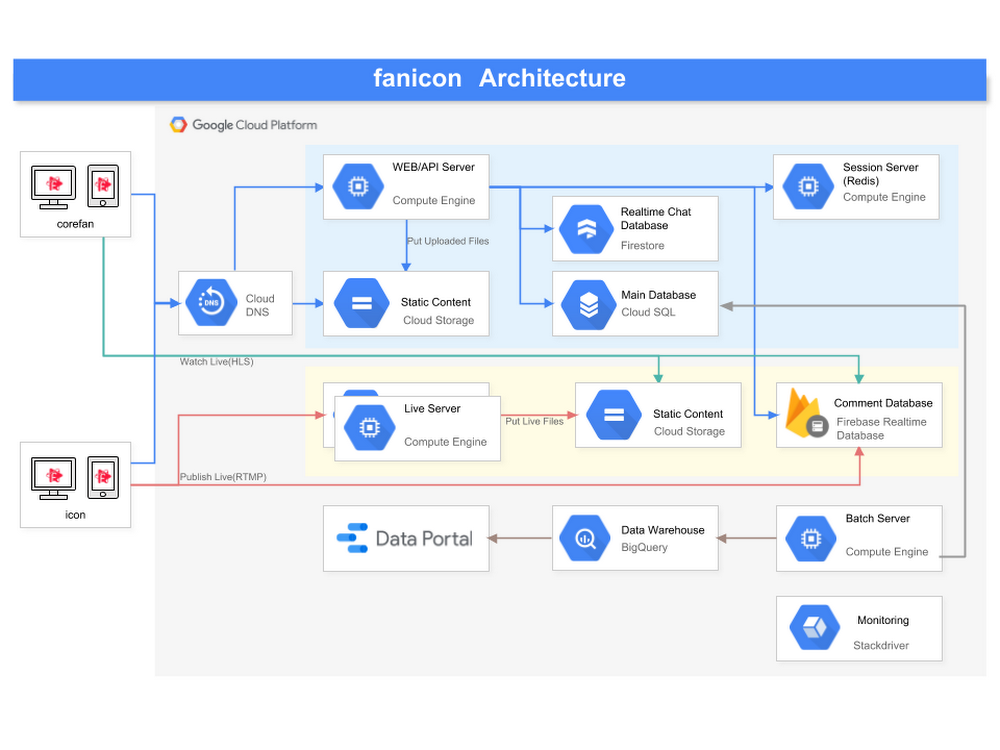Image resolution: width=1000 pixels, height=750 pixels.
Task: Click the Google Cloud Platform logo icon
Action: click(179, 124)
